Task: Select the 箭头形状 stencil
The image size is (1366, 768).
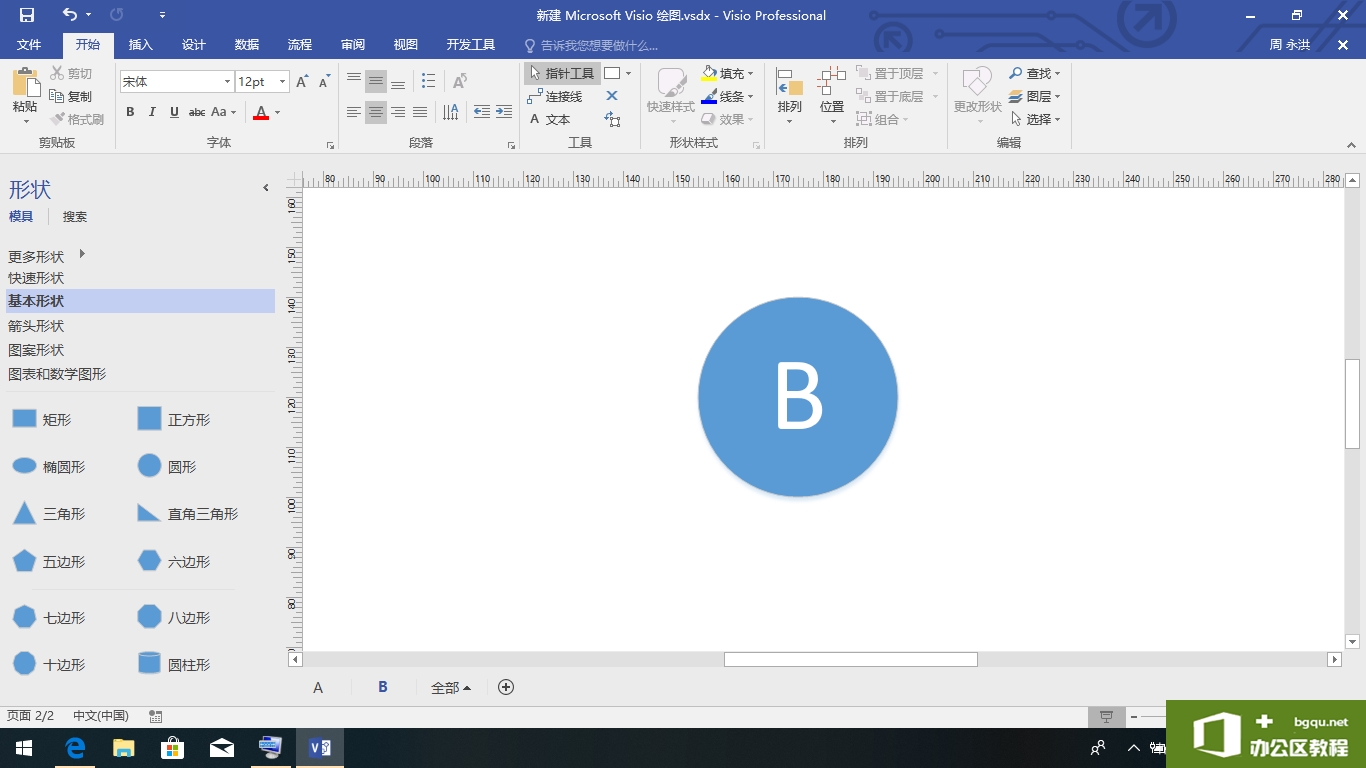Action: point(36,326)
